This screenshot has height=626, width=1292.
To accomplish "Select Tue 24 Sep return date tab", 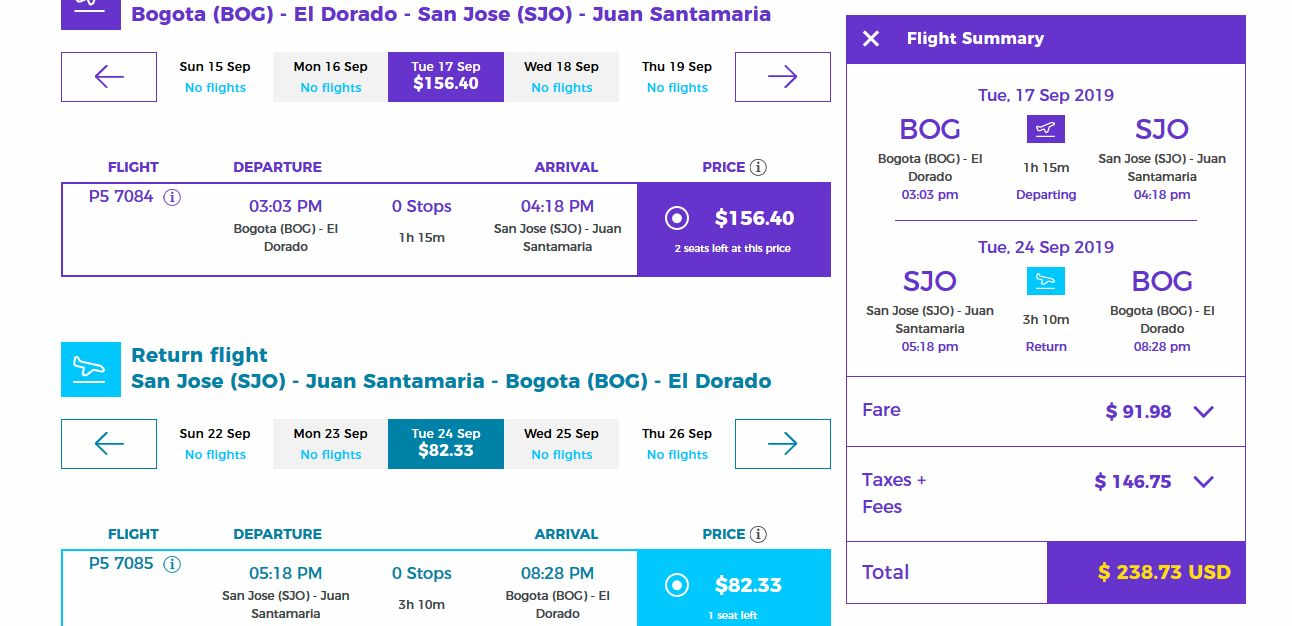I will (446, 443).
